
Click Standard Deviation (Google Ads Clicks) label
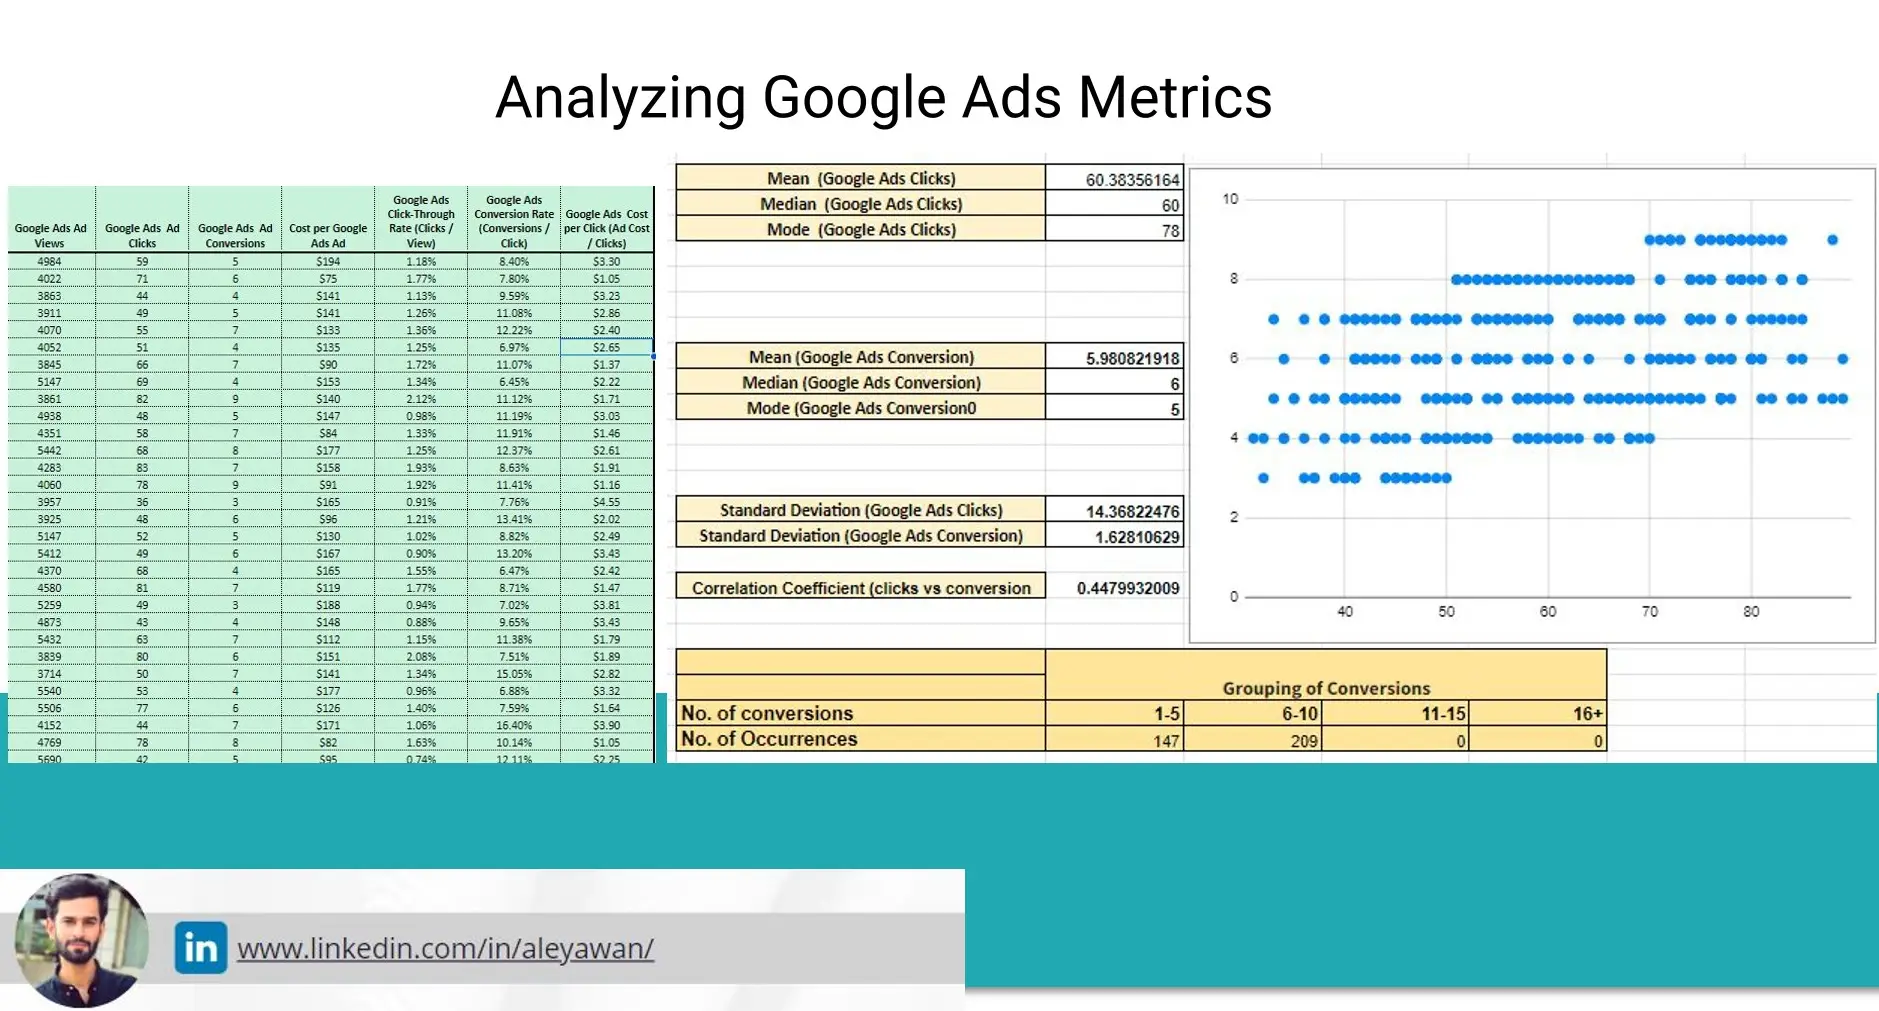[x=861, y=510]
